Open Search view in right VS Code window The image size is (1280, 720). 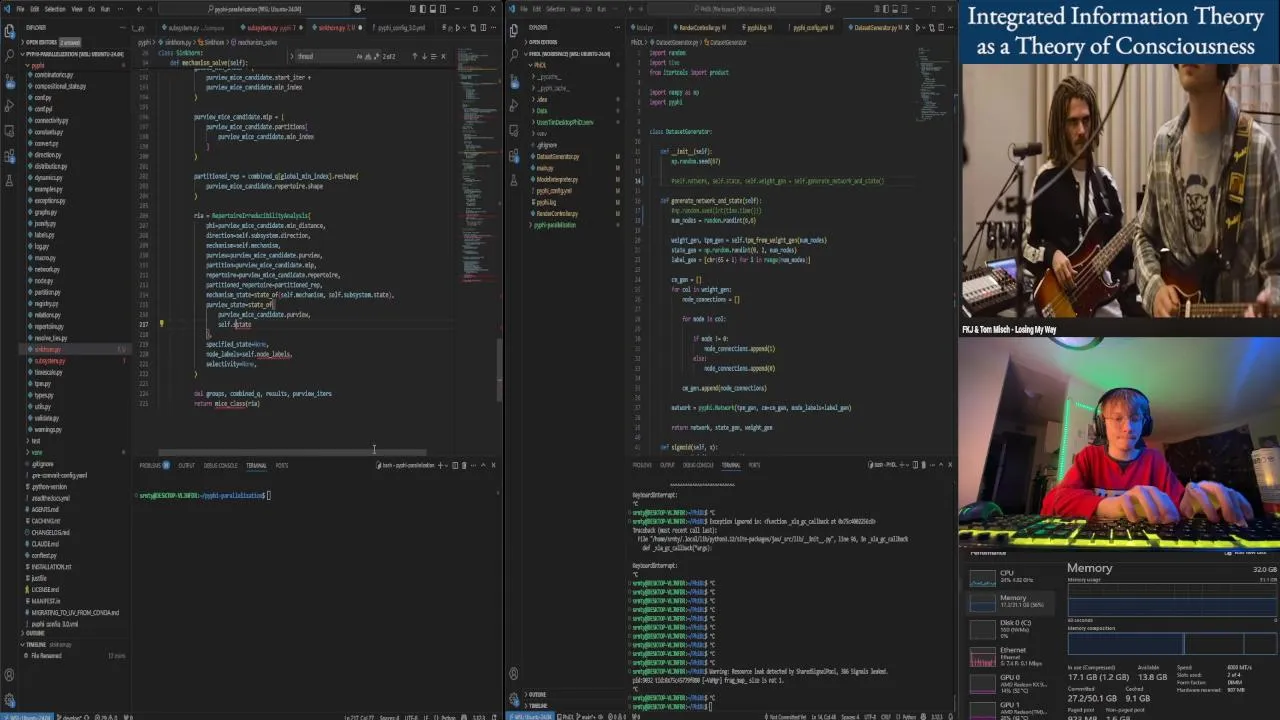tap(514, 55)
